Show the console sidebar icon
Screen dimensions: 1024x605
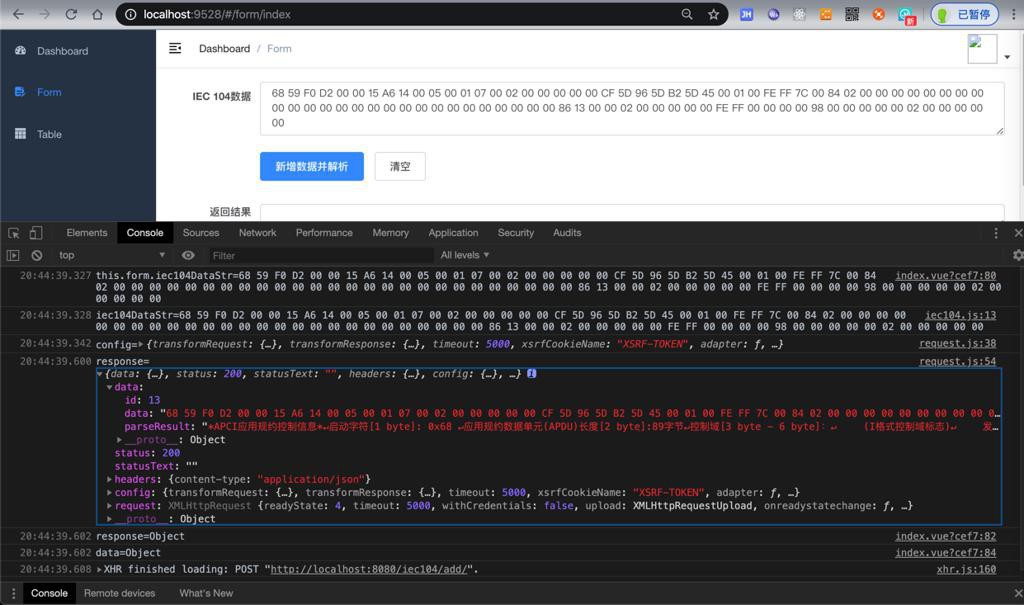(13, 255)
